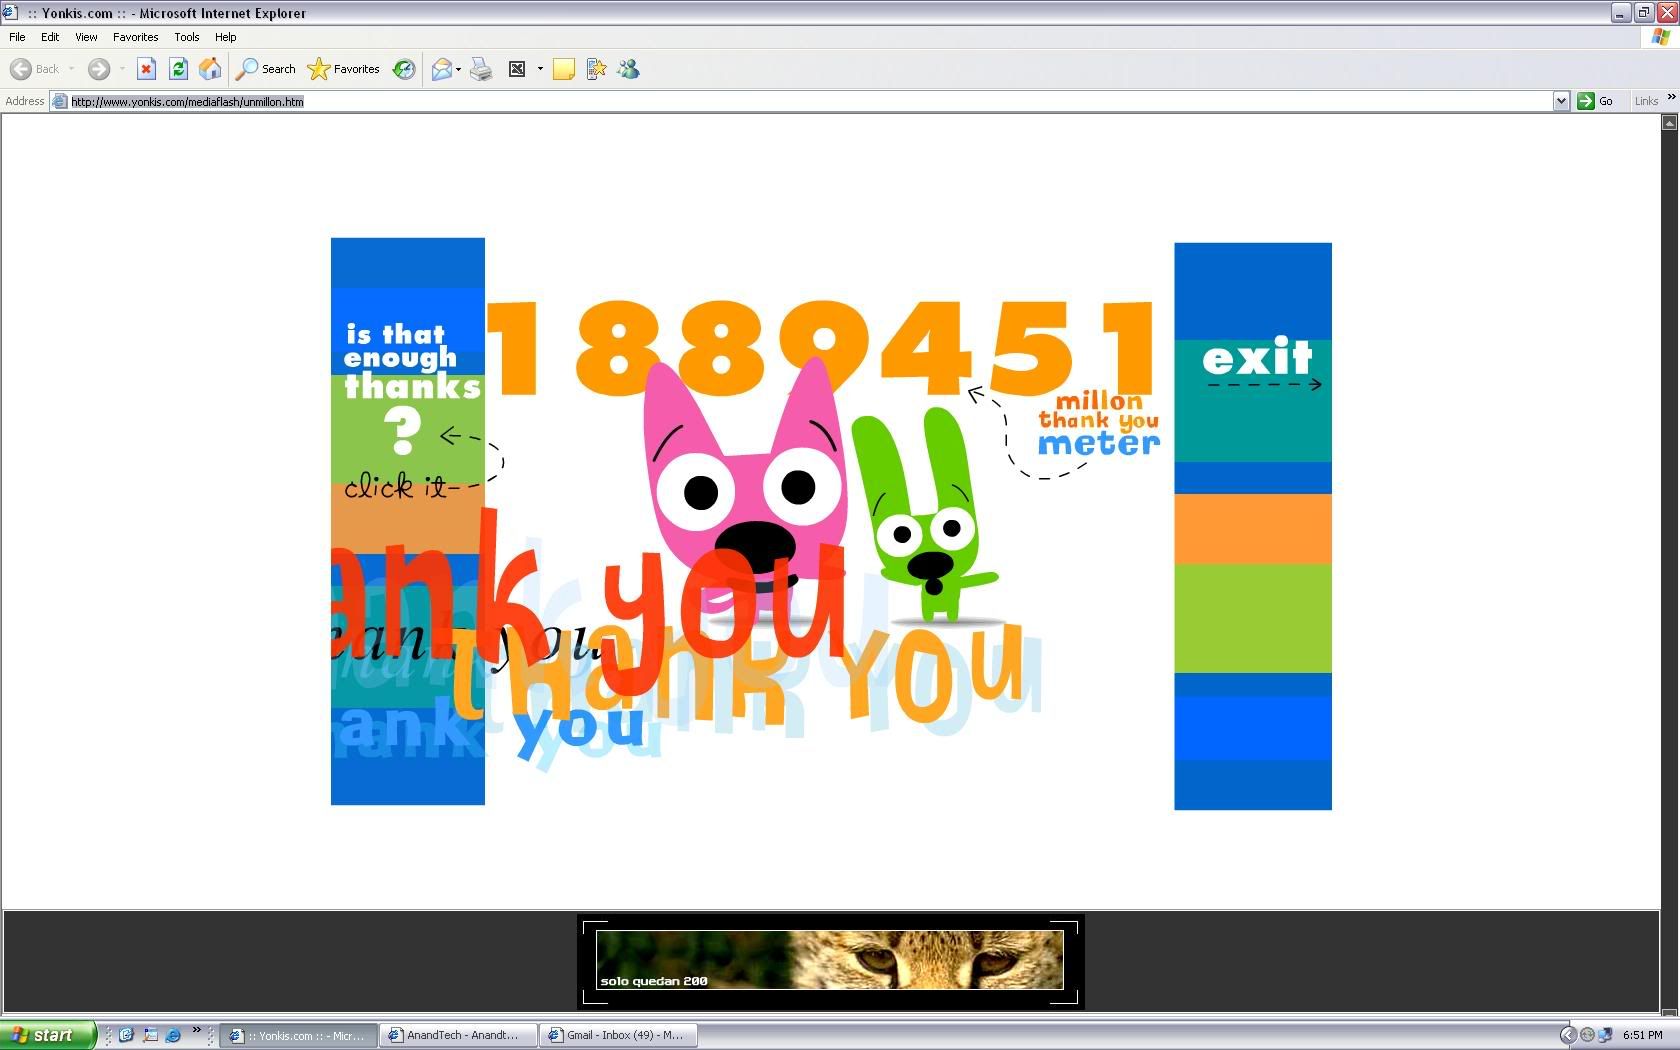The width and height of the screenshot is (1680, 1050).
Task: Go to the Home page
Action: tap(210, 69)
